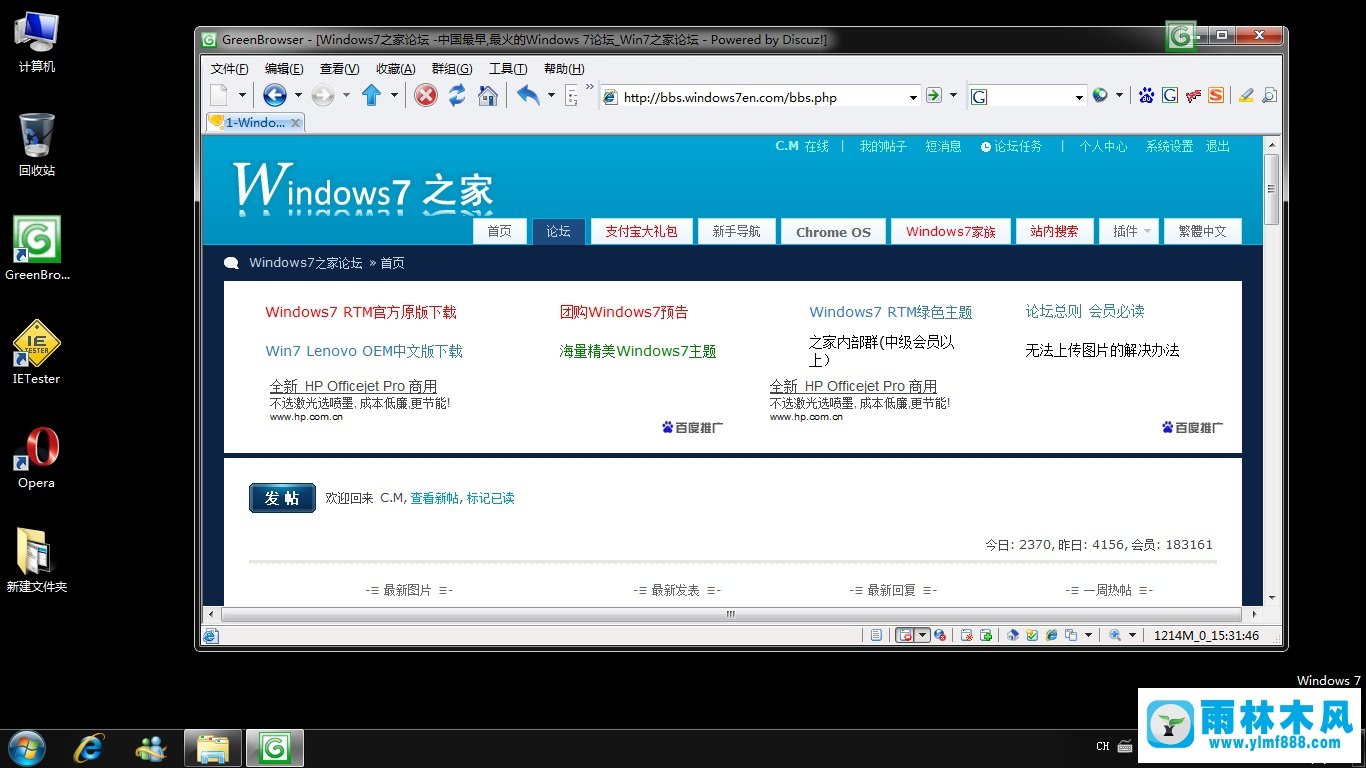Open the 群组(G) menu
The image size is (1366, 768).
coord(451,68)
